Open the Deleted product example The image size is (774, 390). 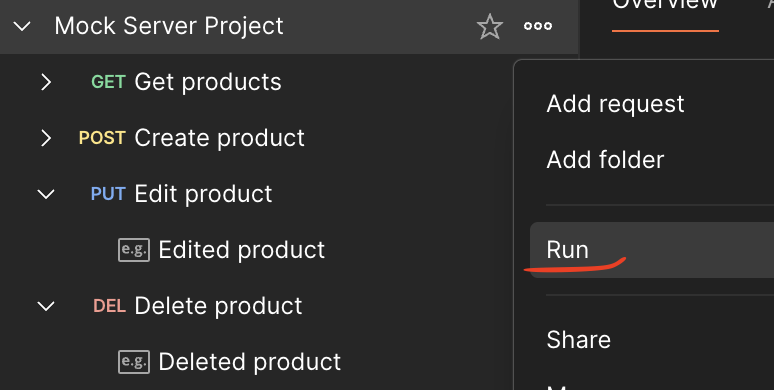[249, 362]
